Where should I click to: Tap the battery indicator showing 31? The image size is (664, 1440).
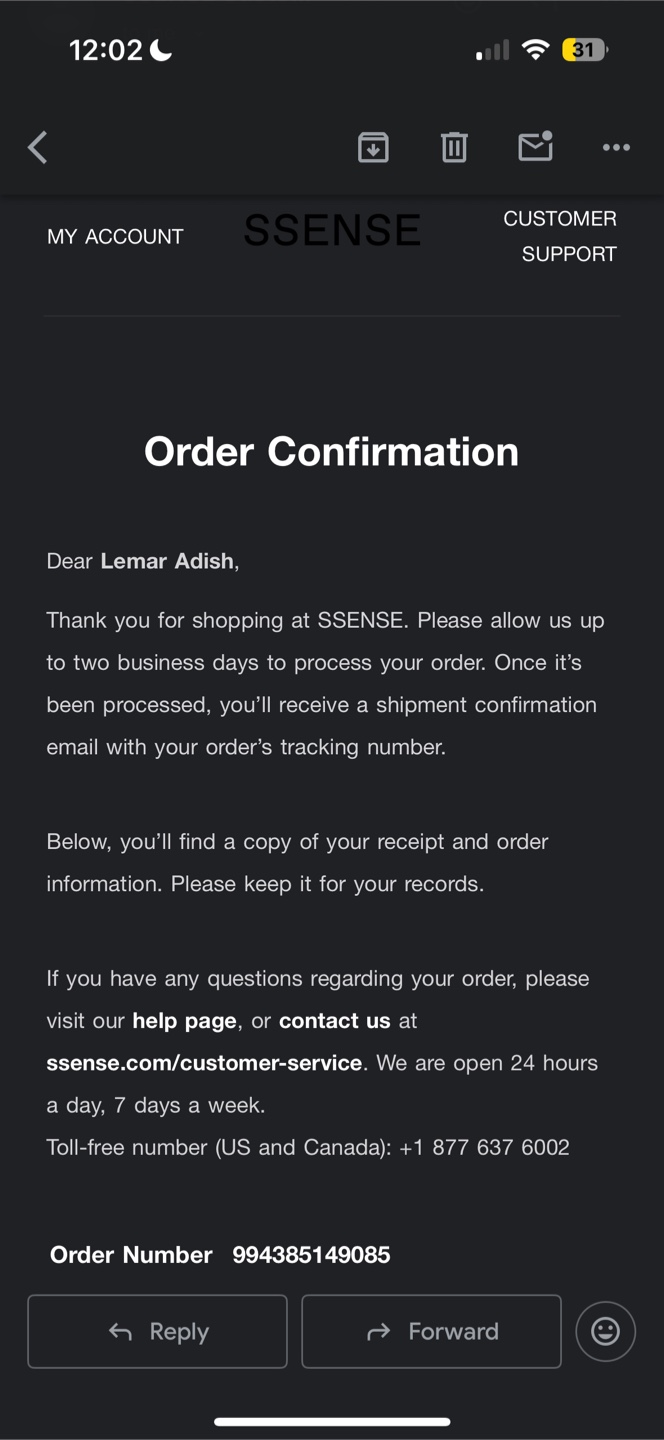coord(585,50)
